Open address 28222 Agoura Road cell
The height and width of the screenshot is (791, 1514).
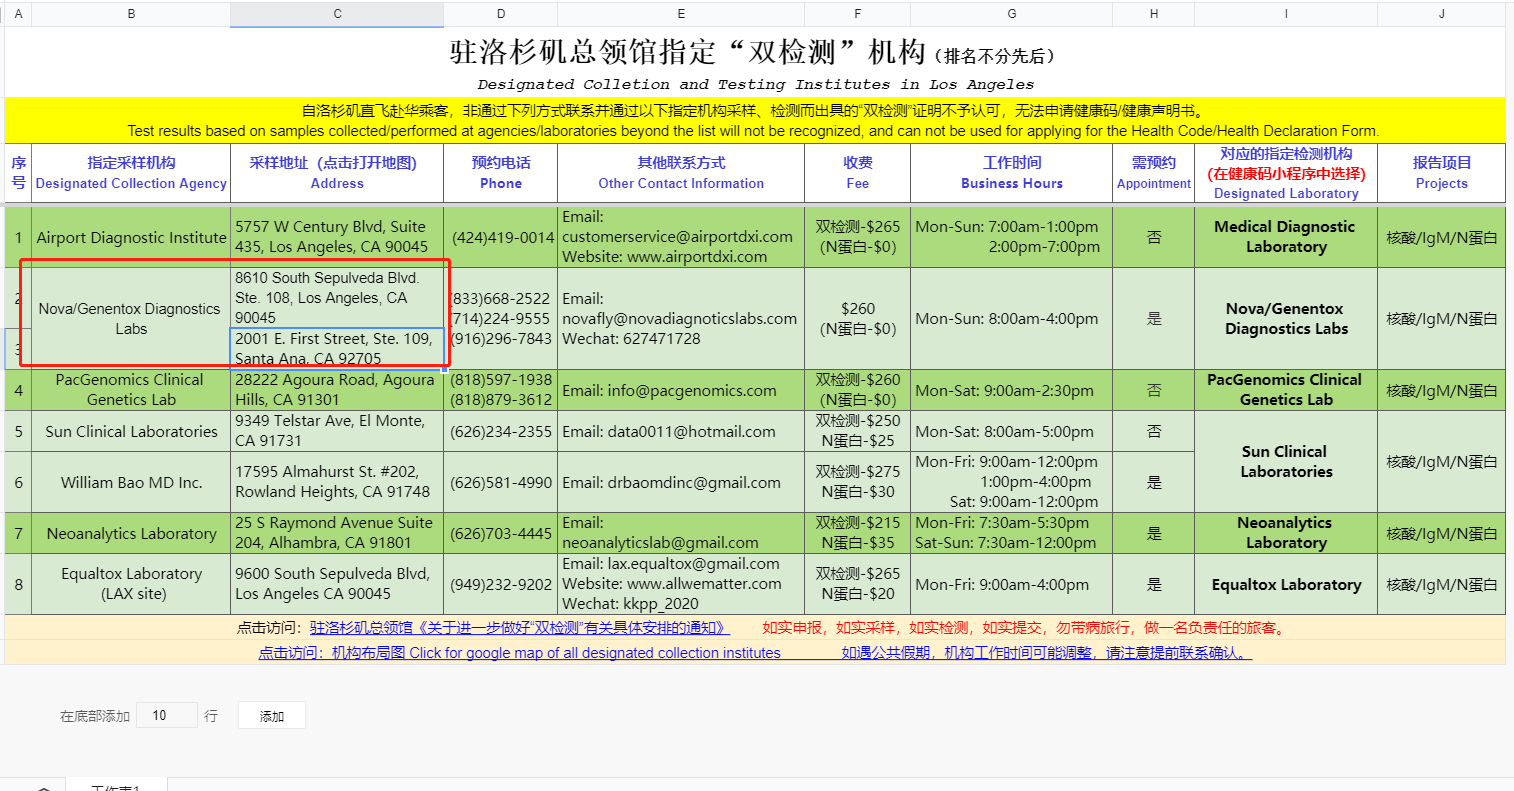coord(337,390)
